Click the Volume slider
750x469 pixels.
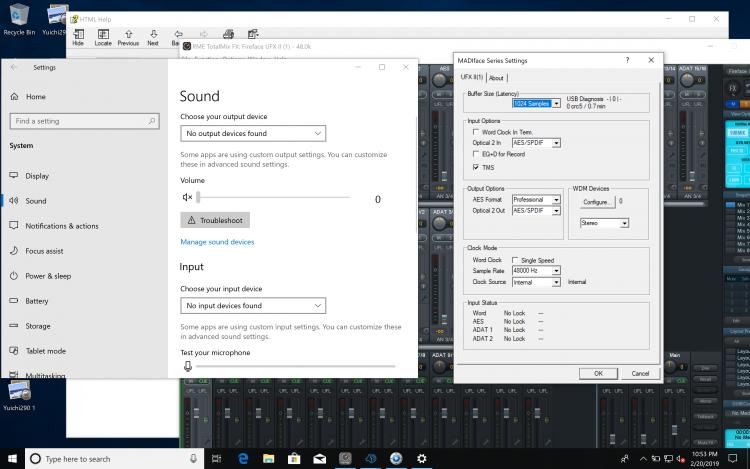[274, 197]
